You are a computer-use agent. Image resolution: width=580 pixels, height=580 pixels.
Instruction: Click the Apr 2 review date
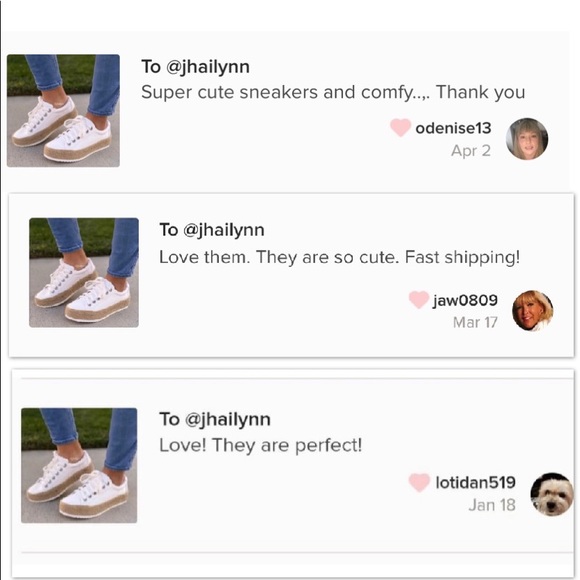point(471,151)
